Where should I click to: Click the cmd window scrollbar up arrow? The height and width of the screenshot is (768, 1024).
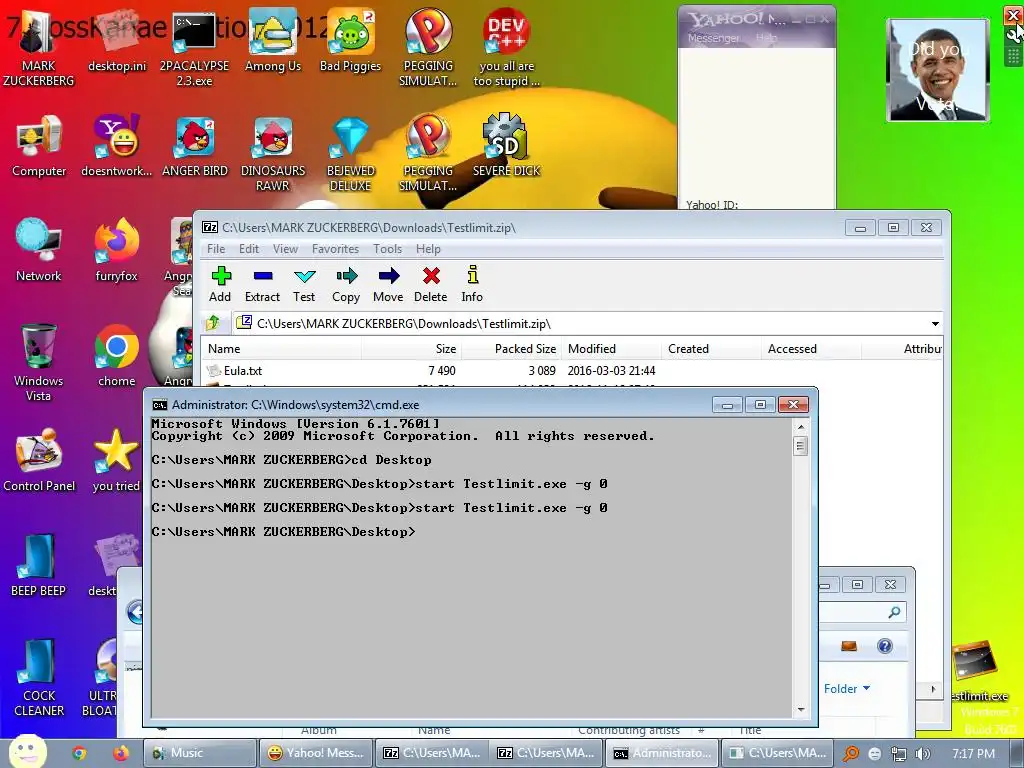pyautogui.click(x=801, y=427)
